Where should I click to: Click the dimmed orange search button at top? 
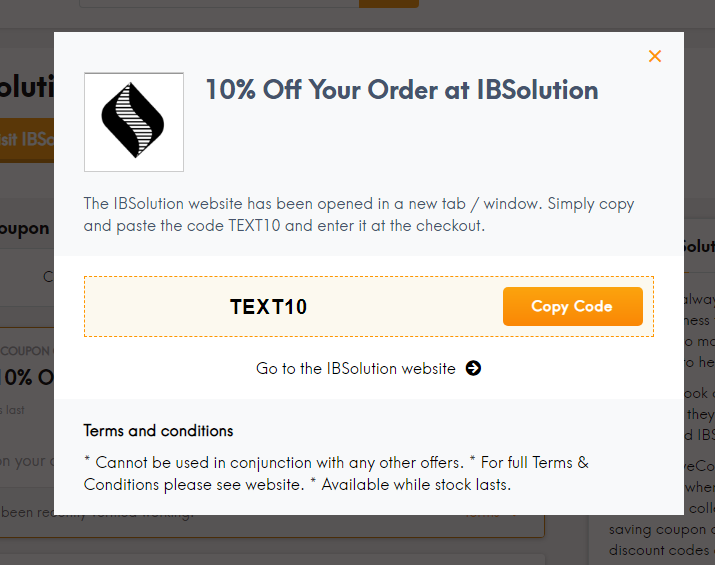pyautogui.click(x=389, y=4)
